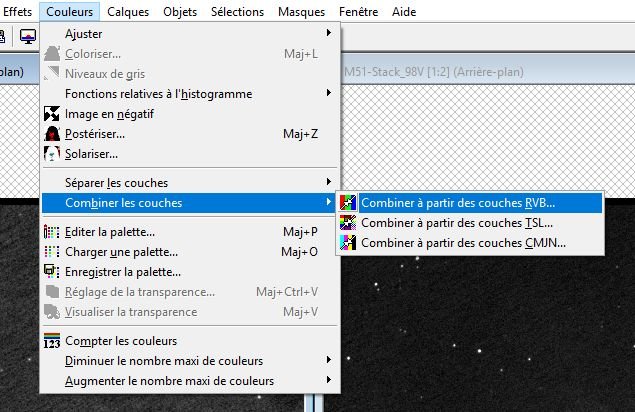Click the Enregistrer la palette disk icon
This screenshot has width=635, height=412.
(52, 271)
